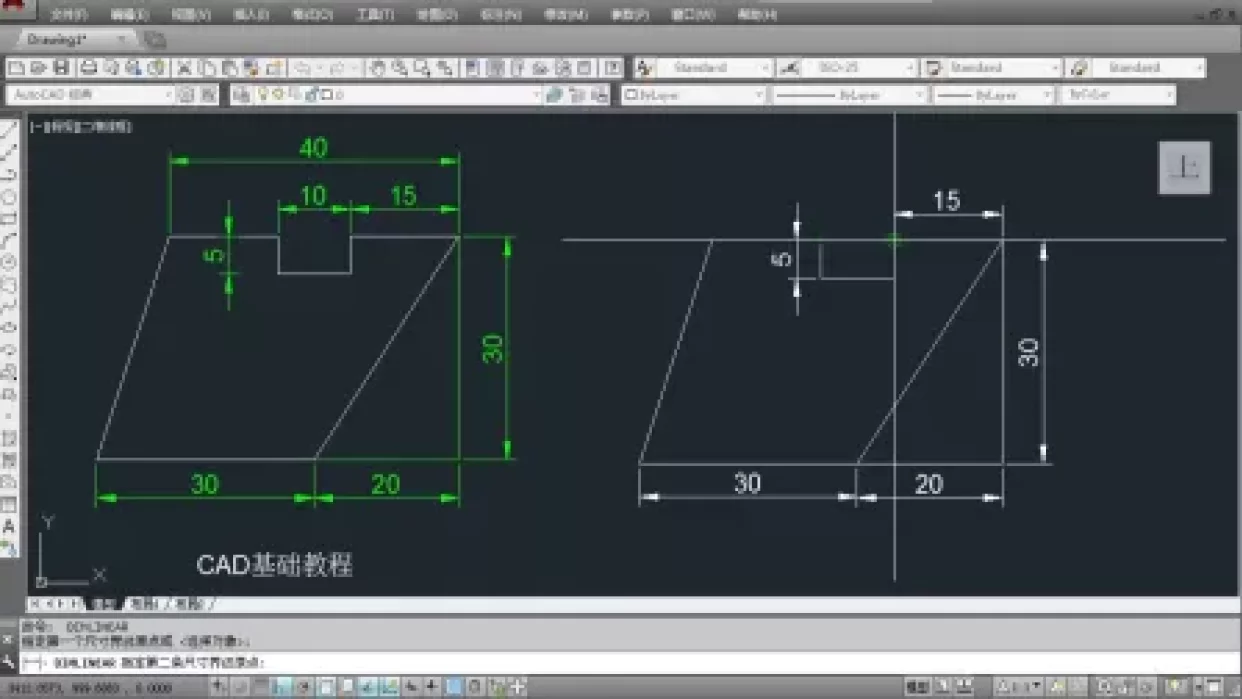Screen dimensions: 1242x699
Task: Open the 绘图(D) menu
Action: pos(435,15)
